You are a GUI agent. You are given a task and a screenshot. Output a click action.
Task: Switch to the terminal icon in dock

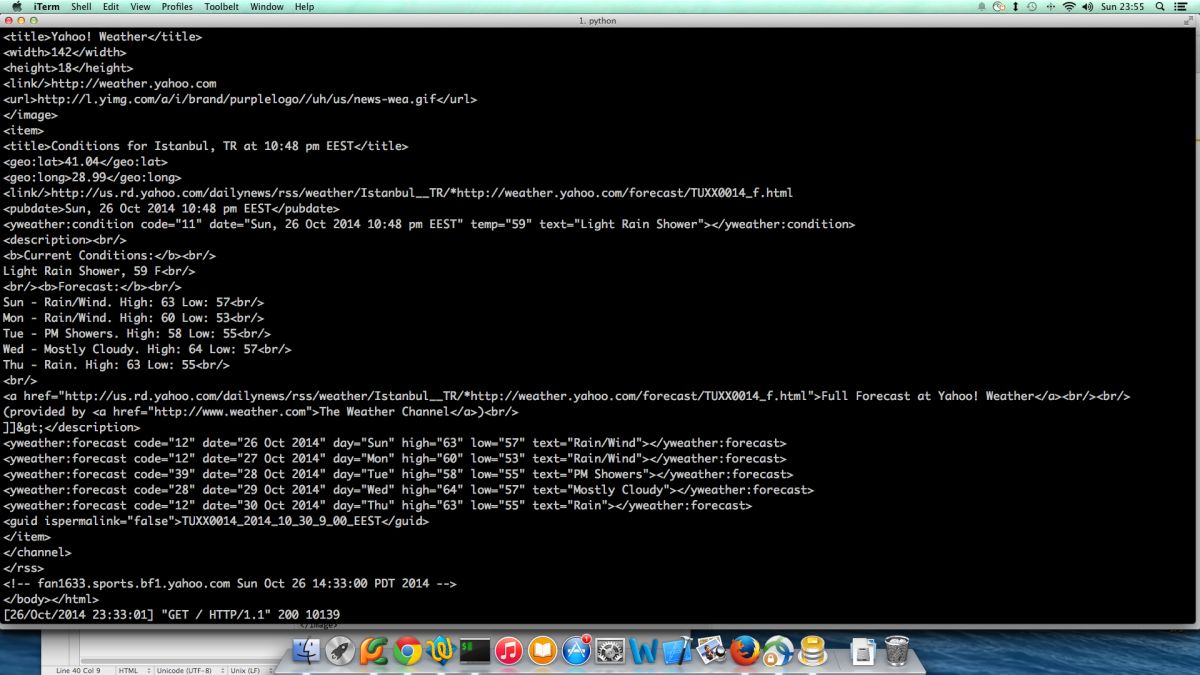[x=475, y=651]
